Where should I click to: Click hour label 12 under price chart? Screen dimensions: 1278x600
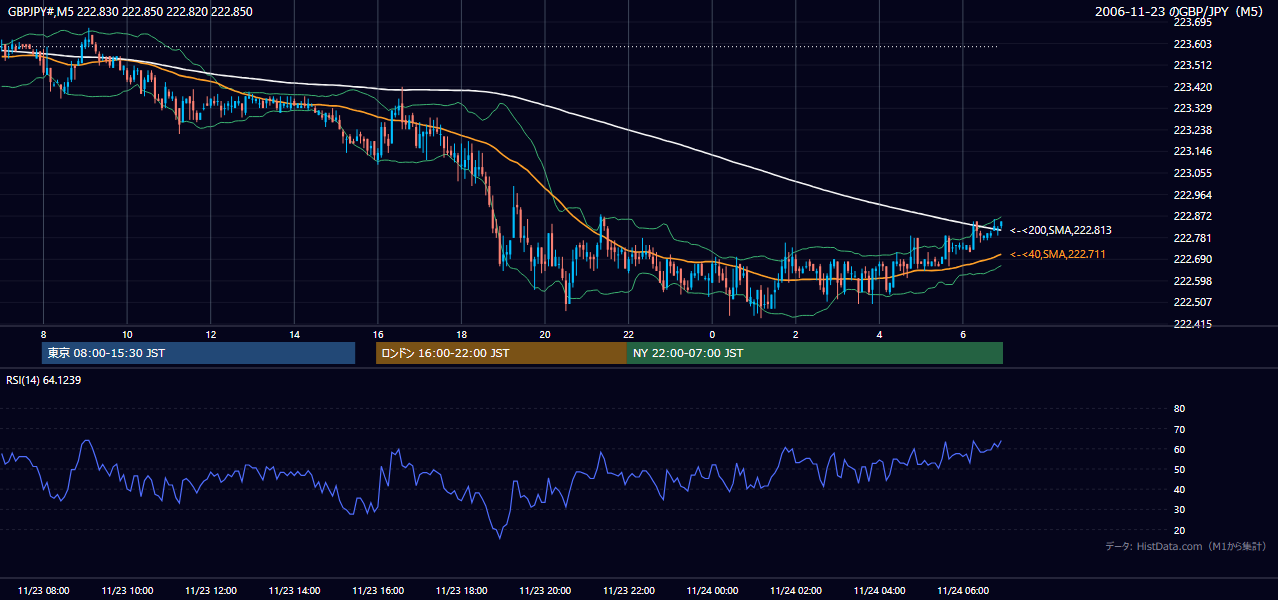[x=211, y=334]
